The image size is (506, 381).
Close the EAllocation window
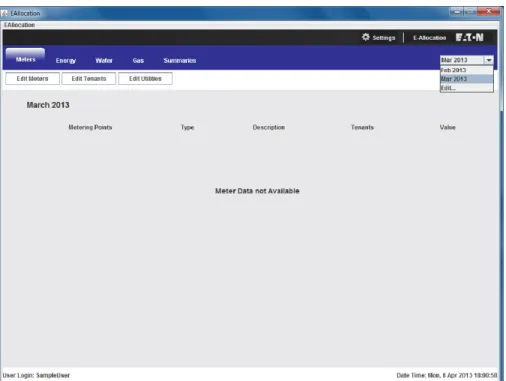point(488,12)
